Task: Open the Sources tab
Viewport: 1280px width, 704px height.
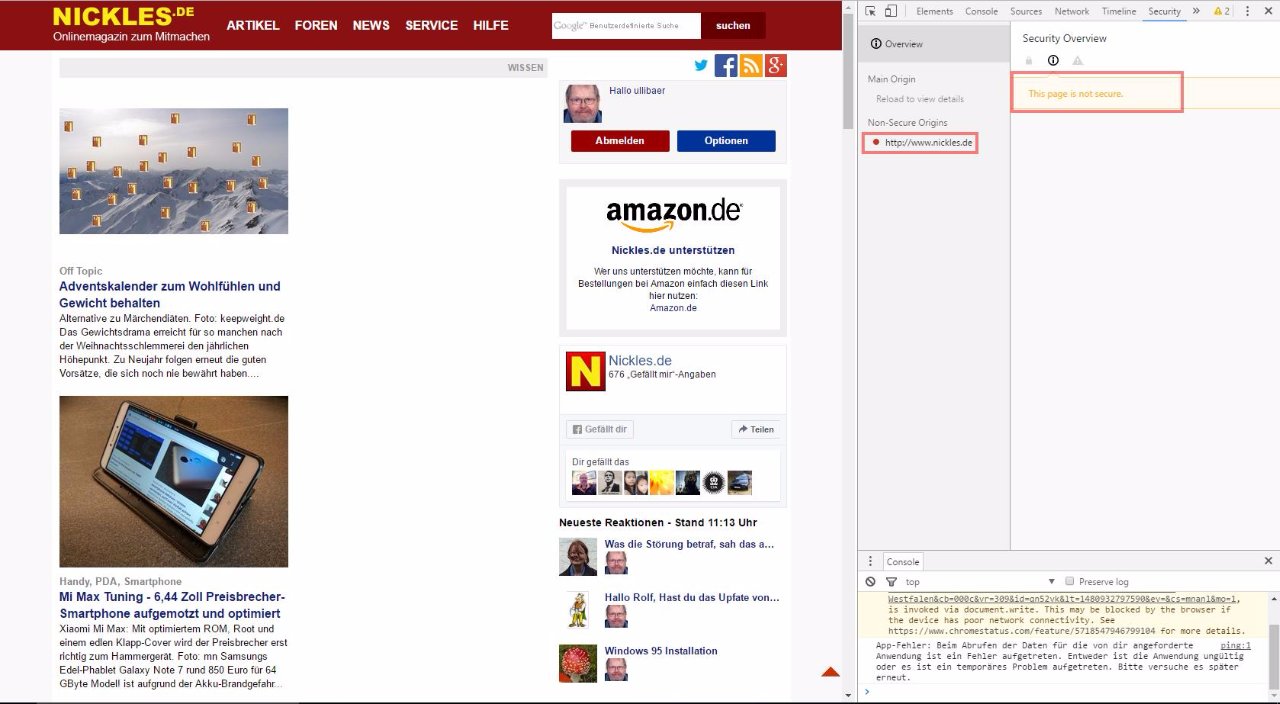Action: (x=1026, y=11)
